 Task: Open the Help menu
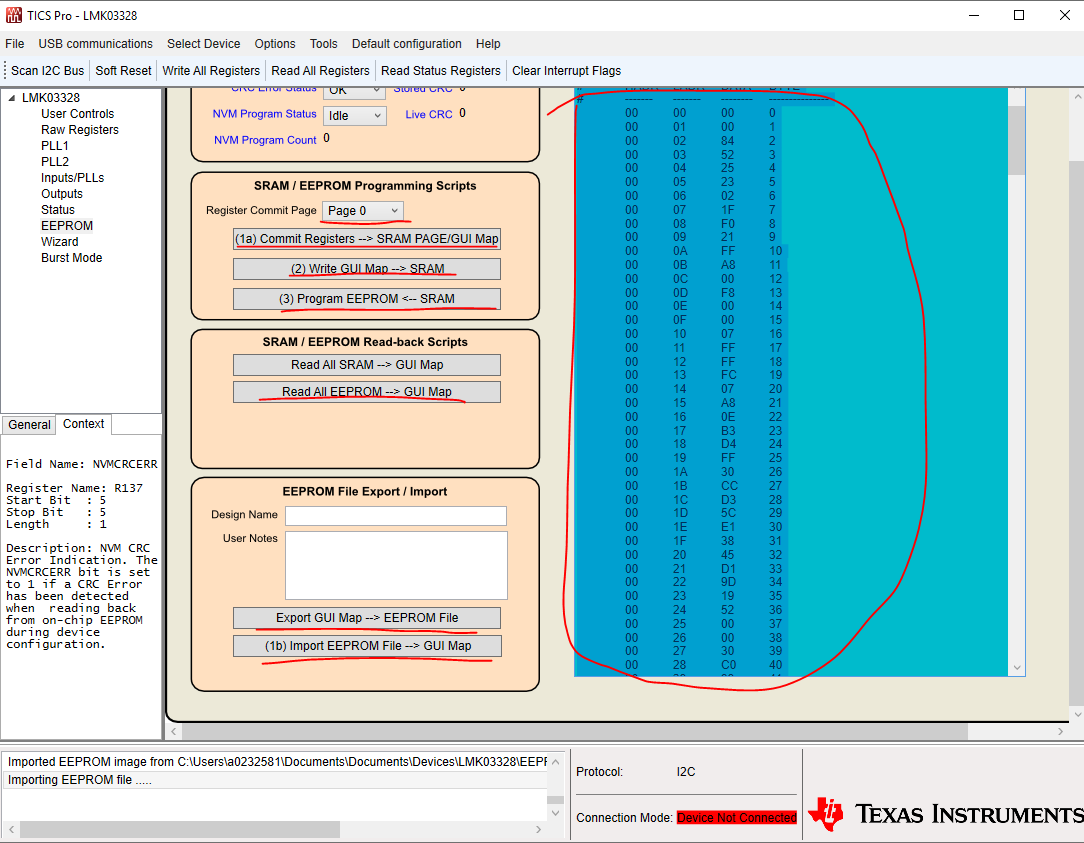point(488,44)
